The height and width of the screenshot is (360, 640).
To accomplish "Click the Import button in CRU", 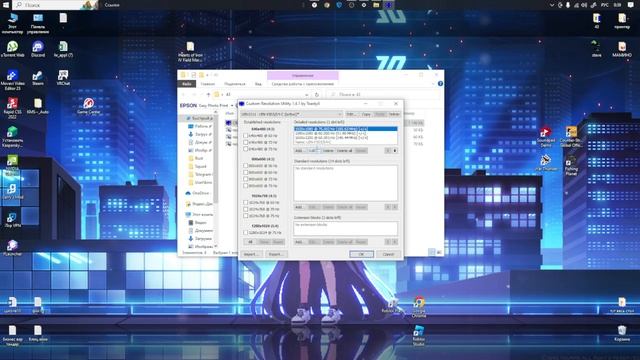I will point(251,254).
